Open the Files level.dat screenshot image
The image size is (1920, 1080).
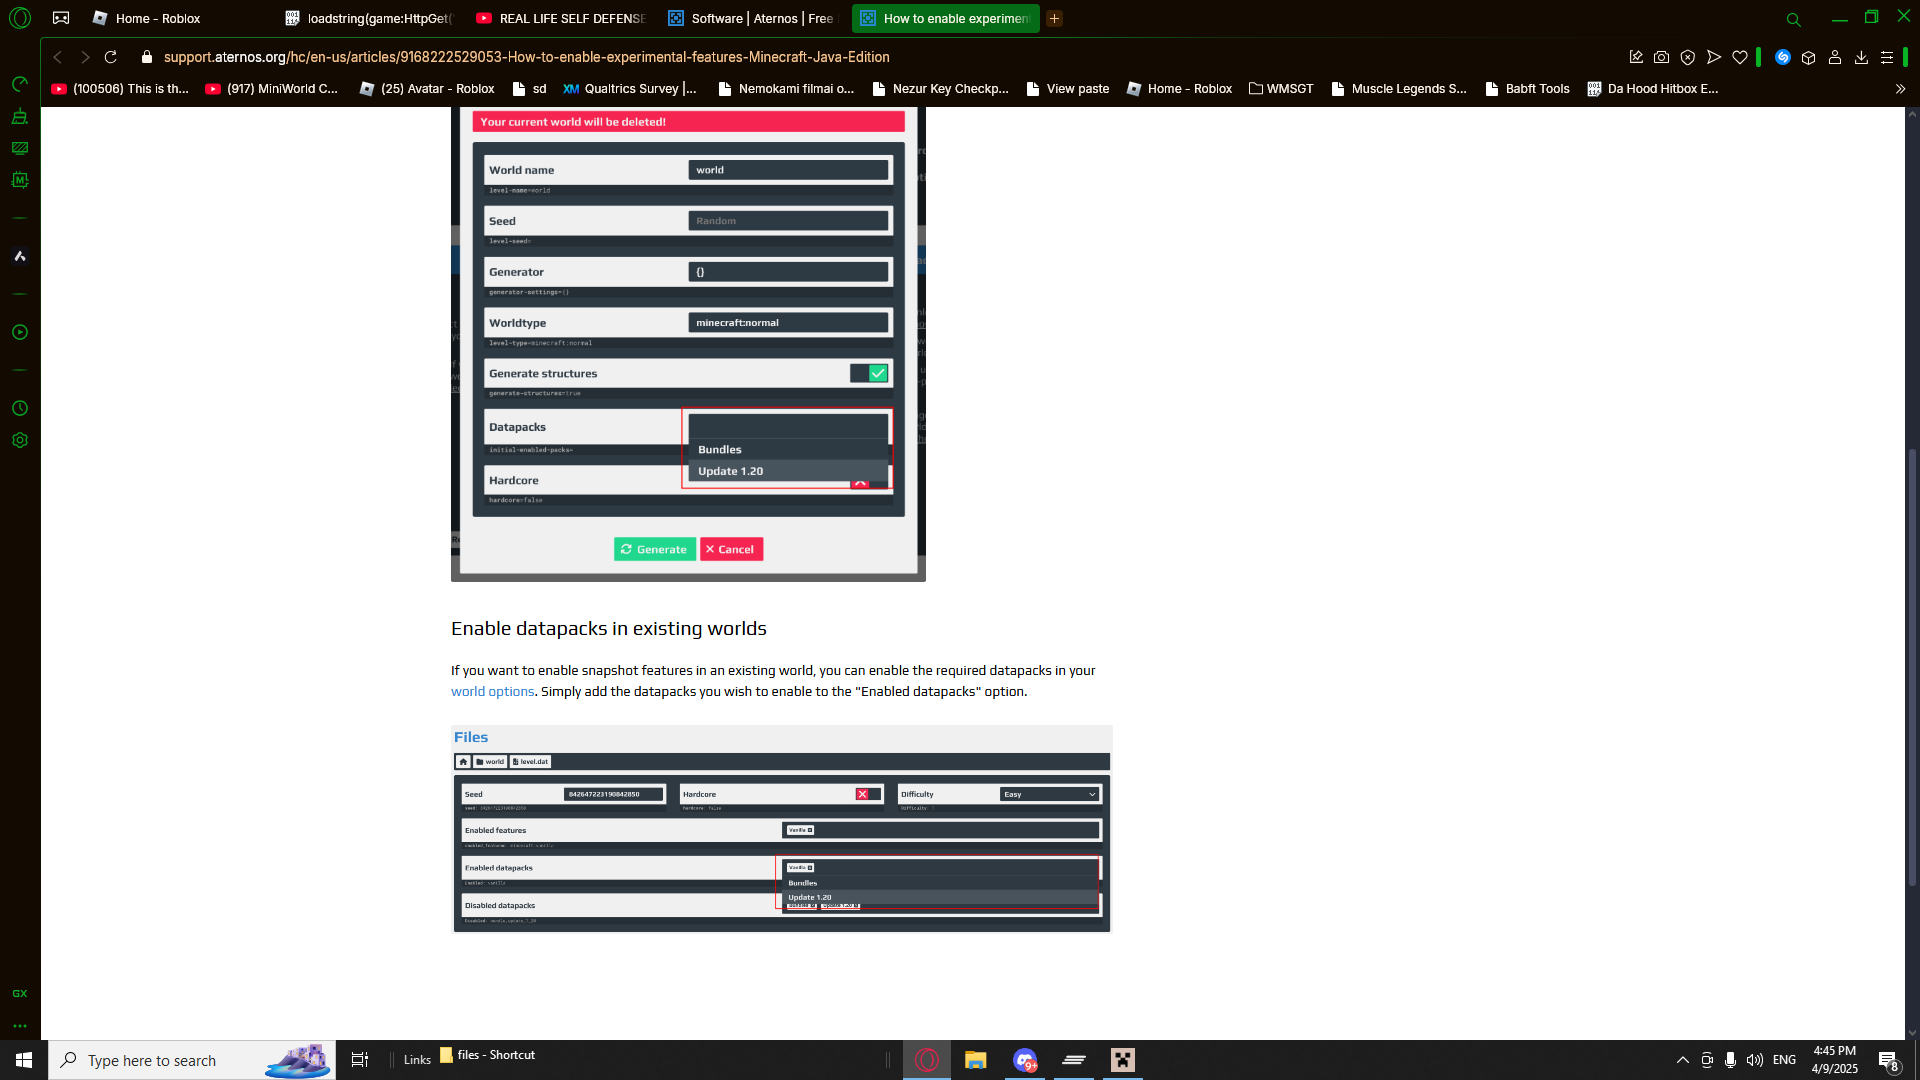[x=781, y=829]
